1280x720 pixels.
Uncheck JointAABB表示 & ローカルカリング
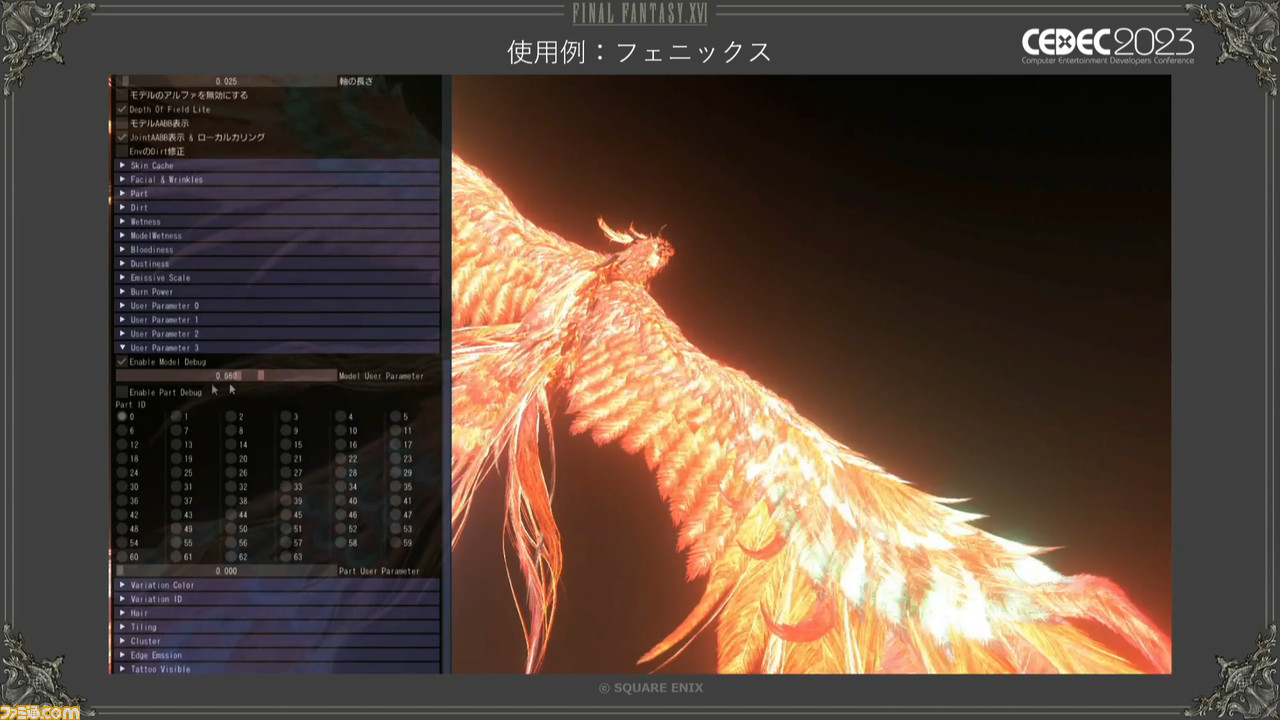pos(122,137)
